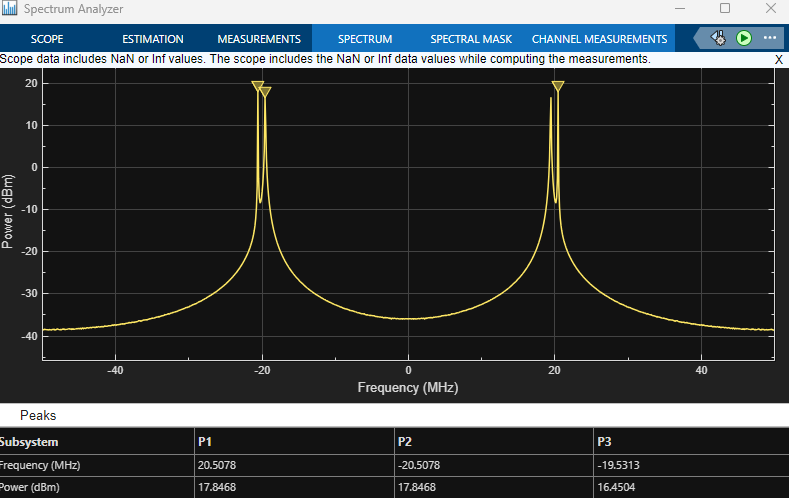Click the green Run playback button

[744, 38]
